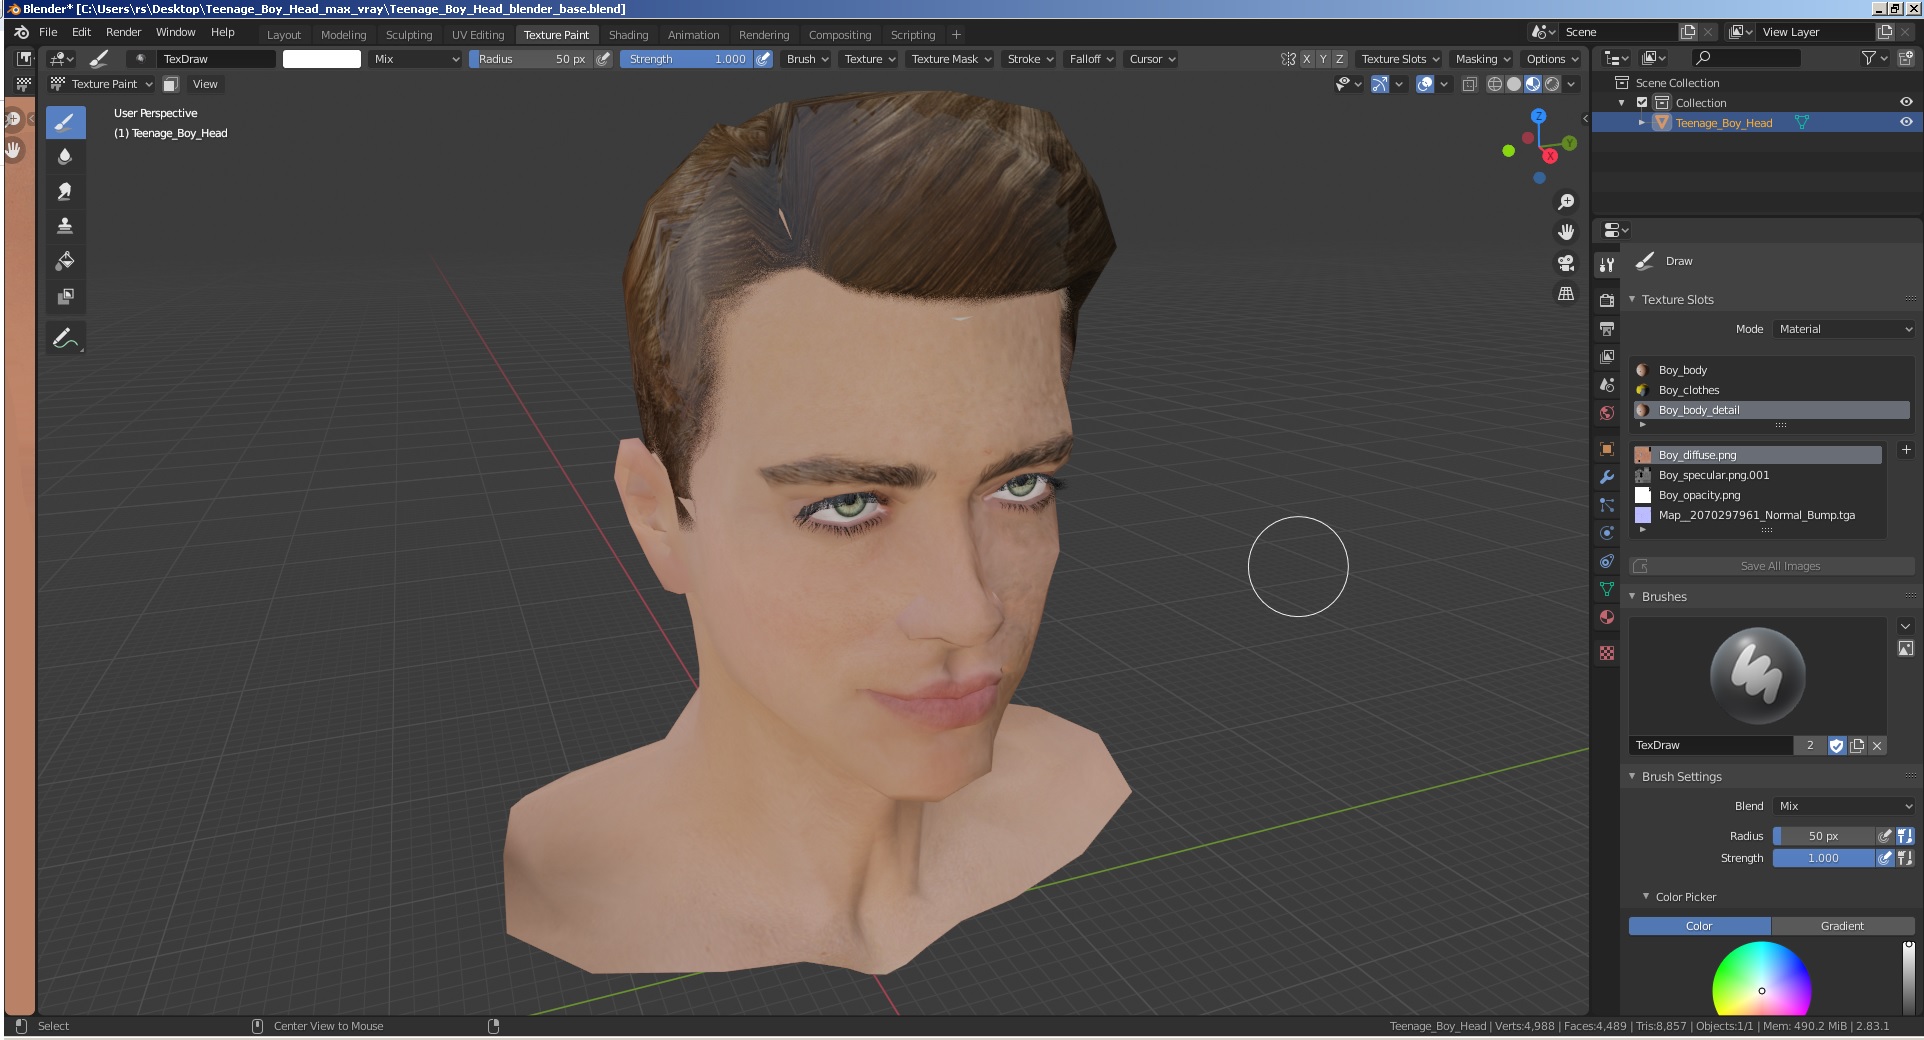Image resolution: width=1924 pixels, height=1040 pixels.
Task: Switch to wireframe viewport shading
Action: 1494,84
